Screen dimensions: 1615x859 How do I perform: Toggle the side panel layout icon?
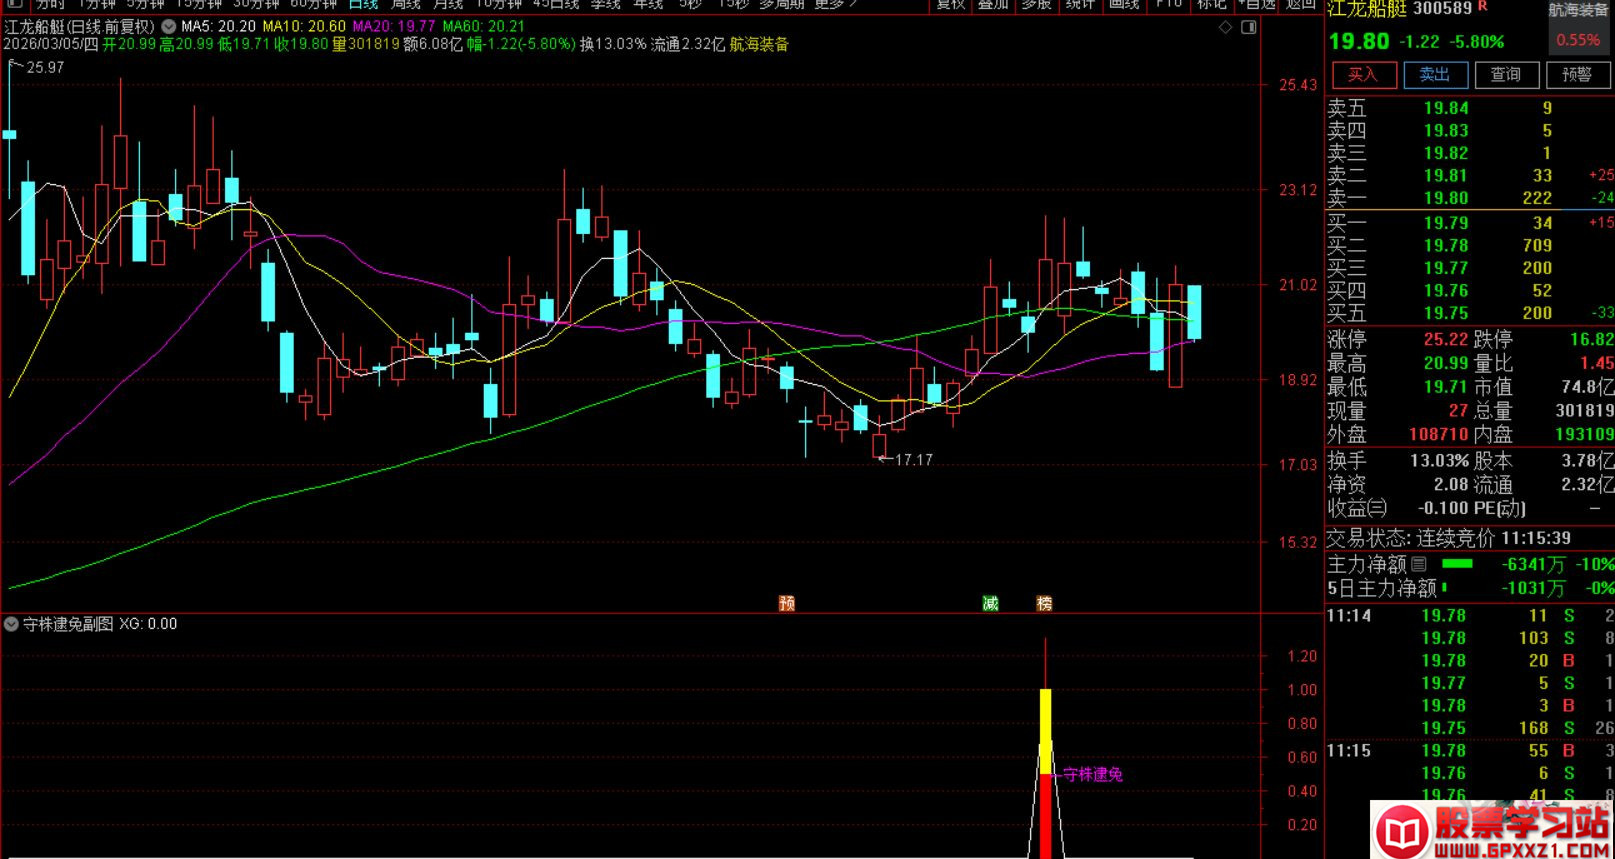point(1248,27)
